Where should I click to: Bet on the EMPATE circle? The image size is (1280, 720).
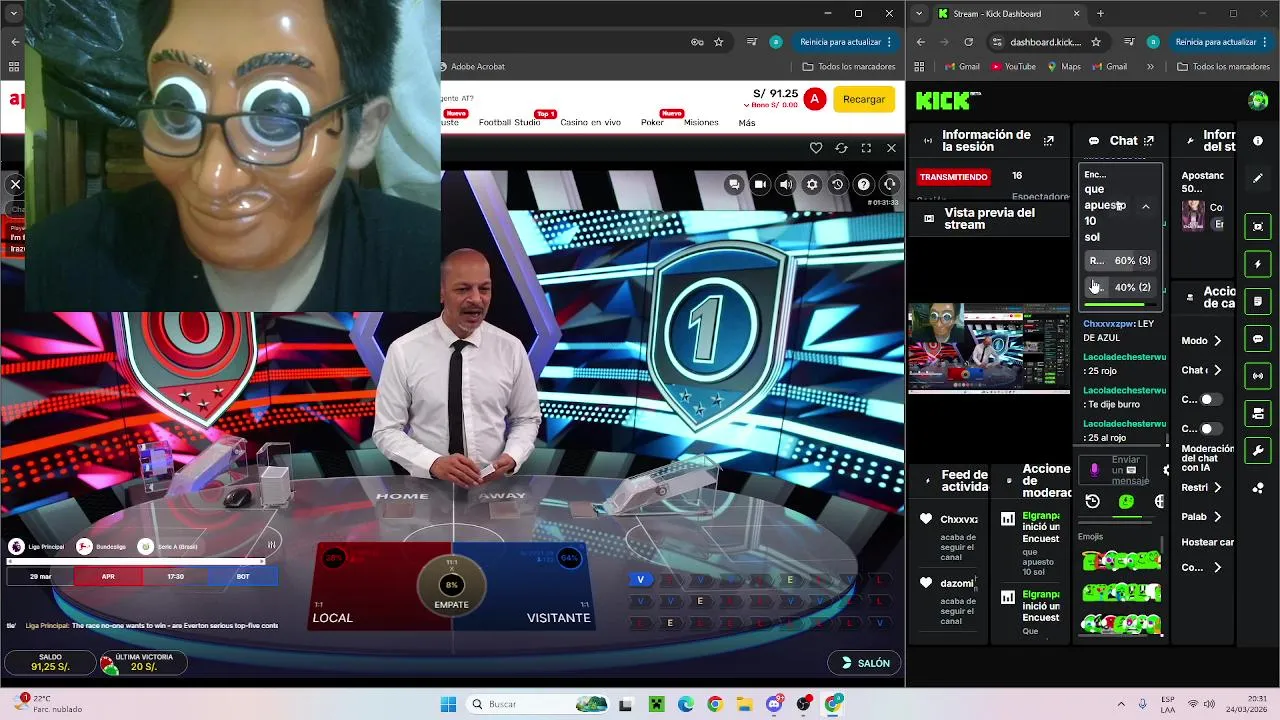[452, 585]
